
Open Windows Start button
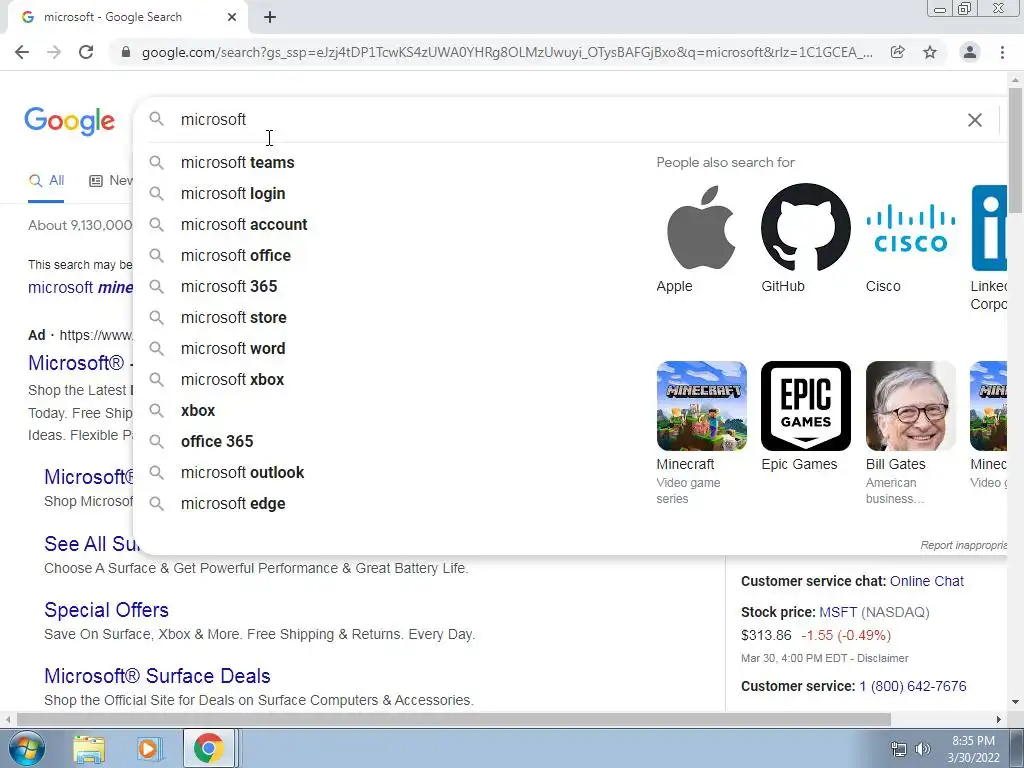pyautogui.click(x=26, y=748)
